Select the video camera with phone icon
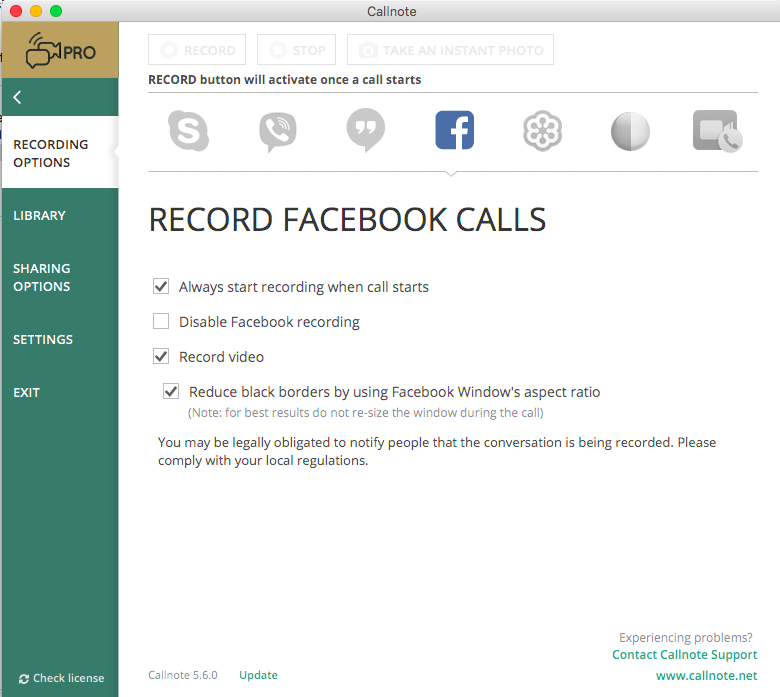 point(717,131)
